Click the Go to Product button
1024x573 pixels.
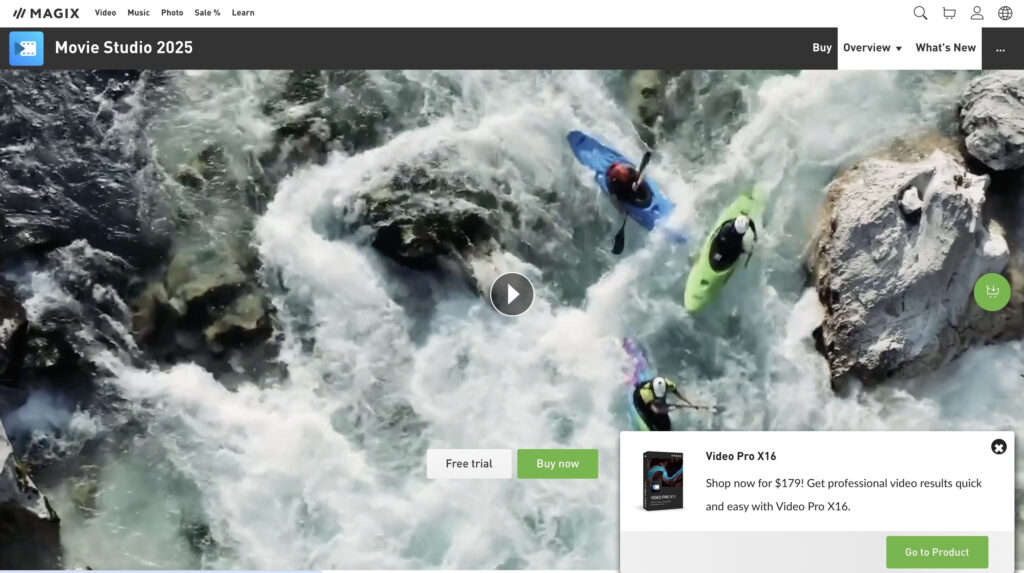pos(937,552)
